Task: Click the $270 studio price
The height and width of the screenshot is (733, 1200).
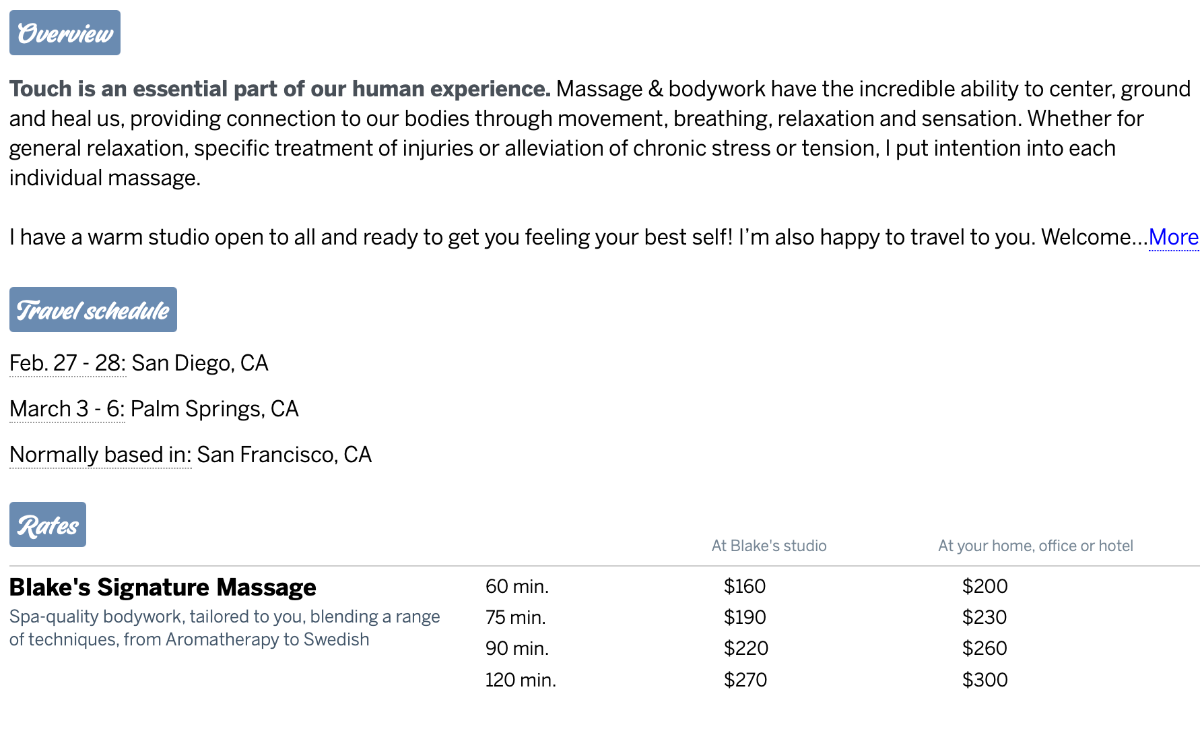Action: (746, 680)
